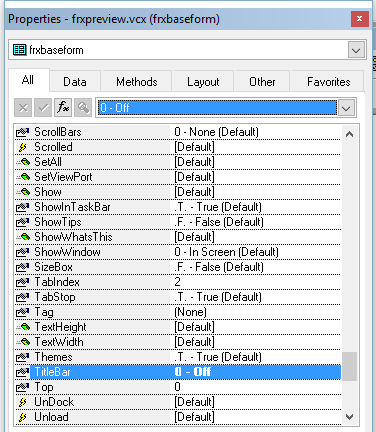
Task: Click the scrollbar down arrow
Action: coord(349,416)
